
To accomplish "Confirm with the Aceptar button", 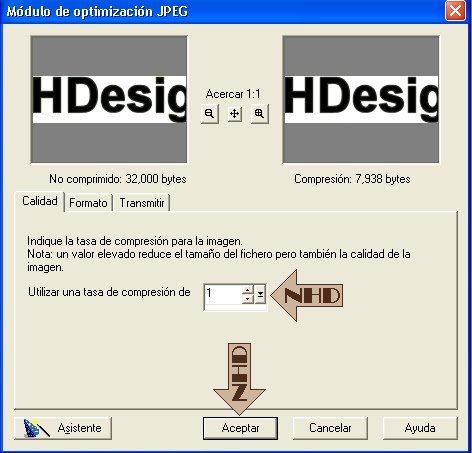I will 240,428.
